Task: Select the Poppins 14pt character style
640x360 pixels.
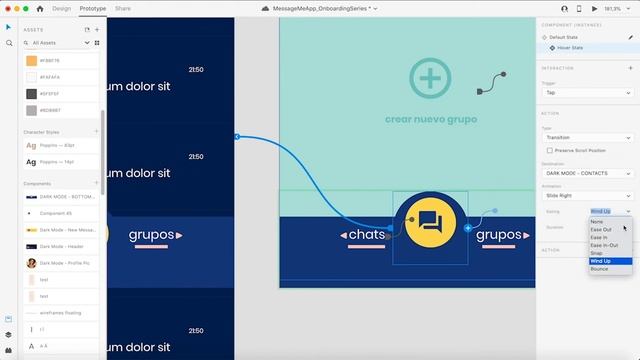Action: [61, 162]
